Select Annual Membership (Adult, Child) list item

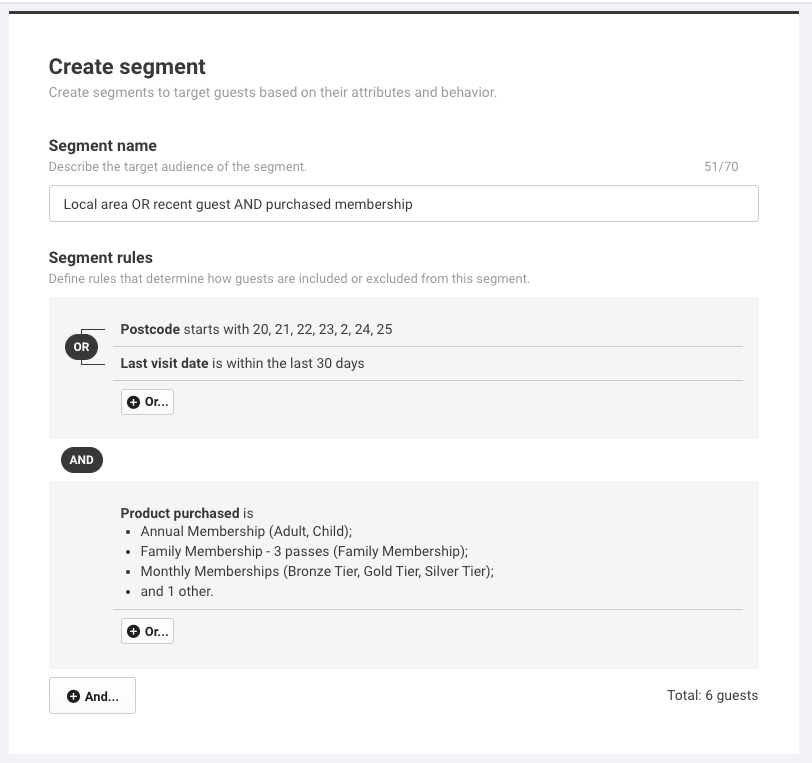pos(246,531)
